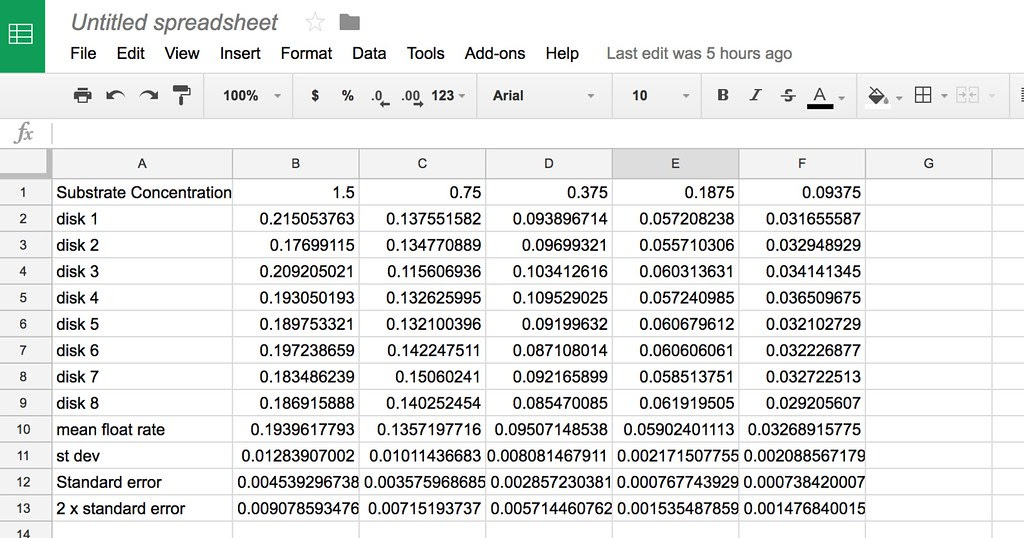This screenshot has height=538, width=1024.
Task: Click the cell containing 0.215053763
Action: [295, 219]
